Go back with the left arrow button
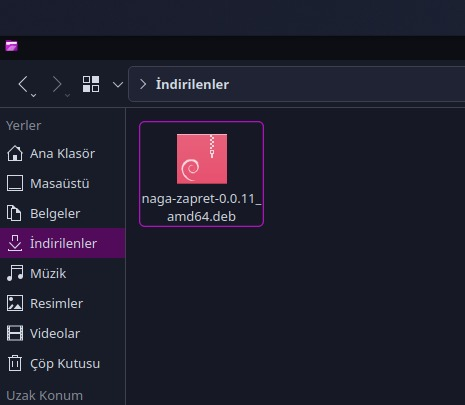This screenshot has width=465, height=405. 23,84
